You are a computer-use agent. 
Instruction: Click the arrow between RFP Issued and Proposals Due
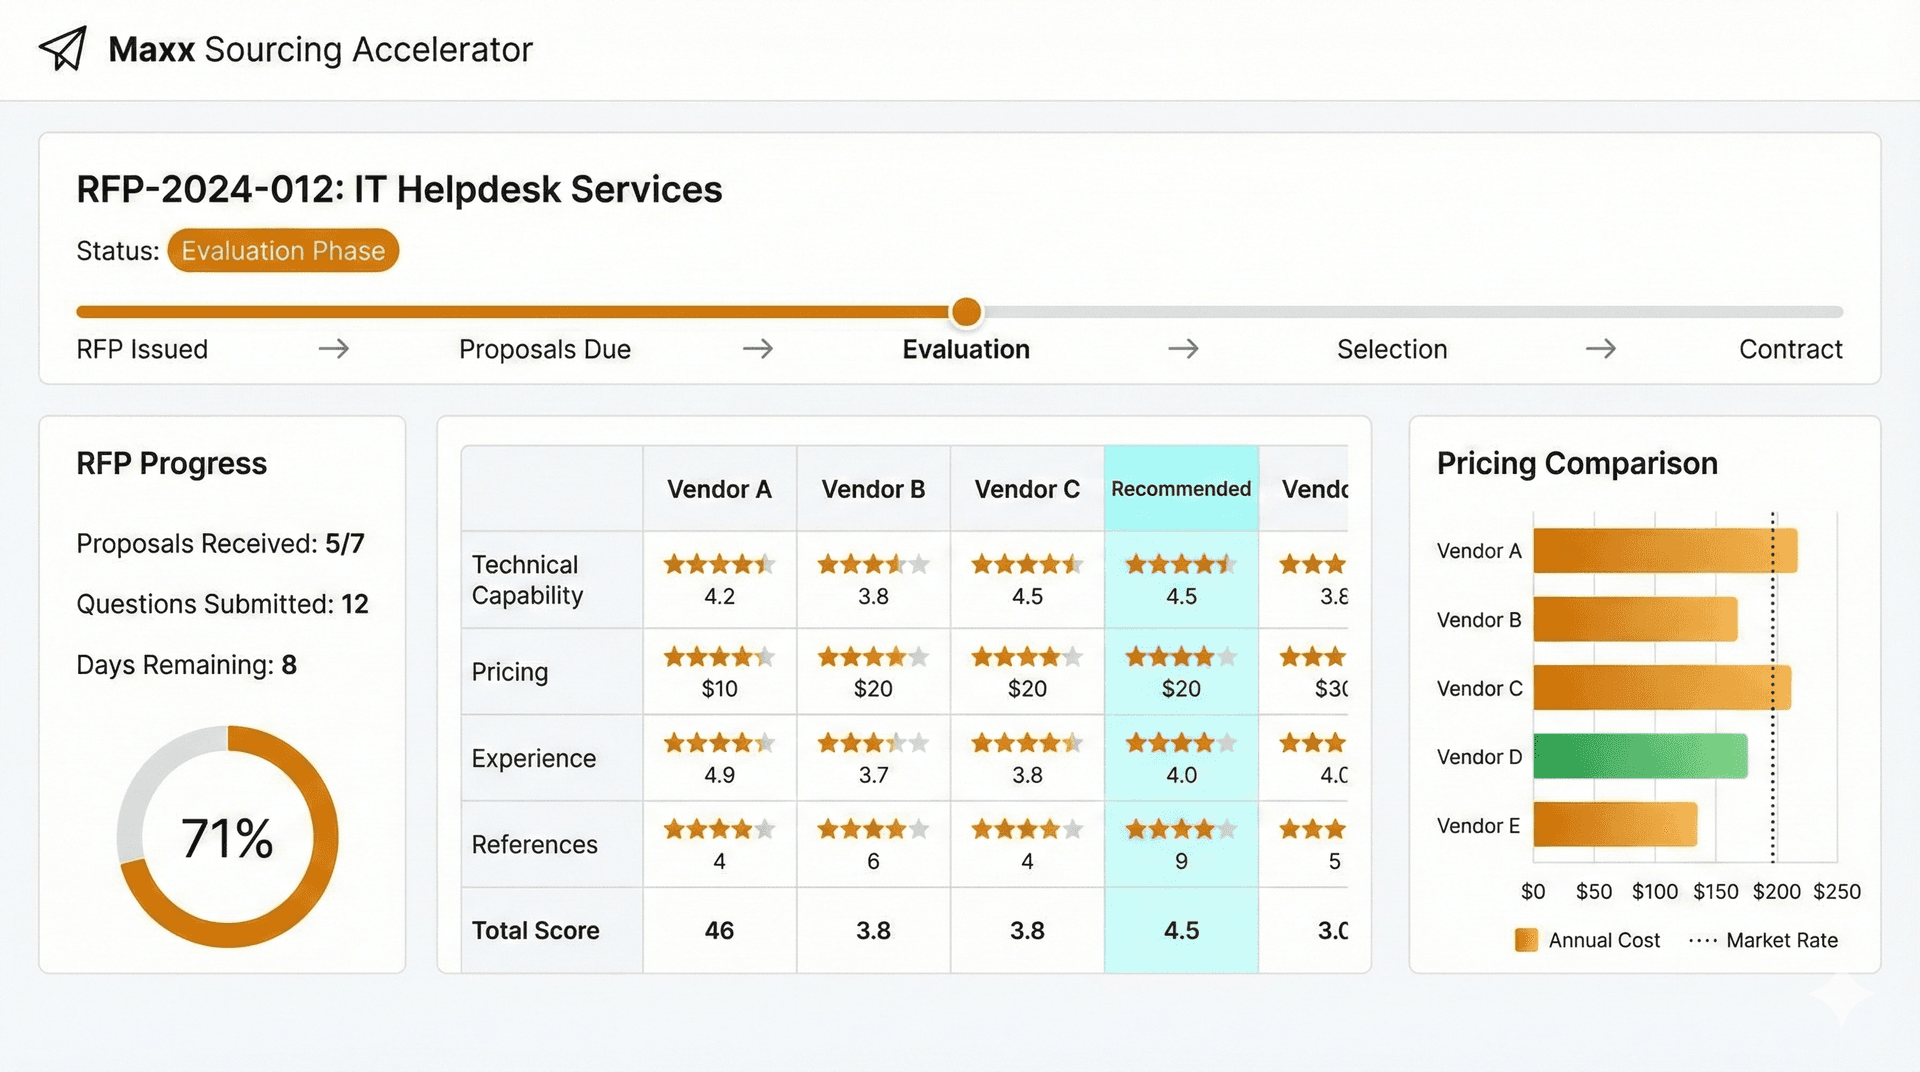(334, 349)
